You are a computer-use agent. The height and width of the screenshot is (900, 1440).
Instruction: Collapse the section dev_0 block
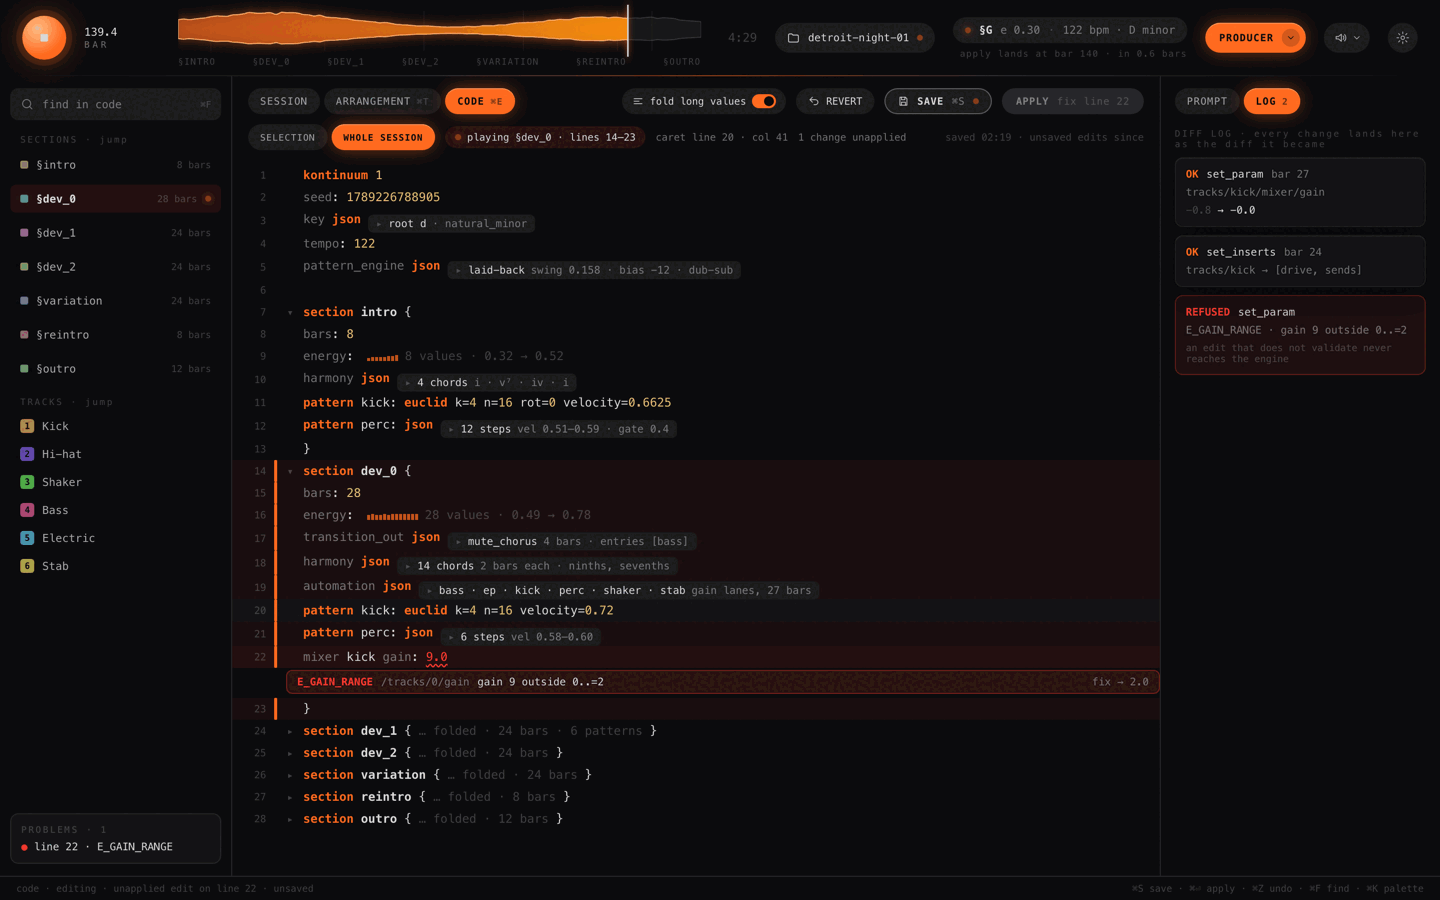tap(291, 471)
